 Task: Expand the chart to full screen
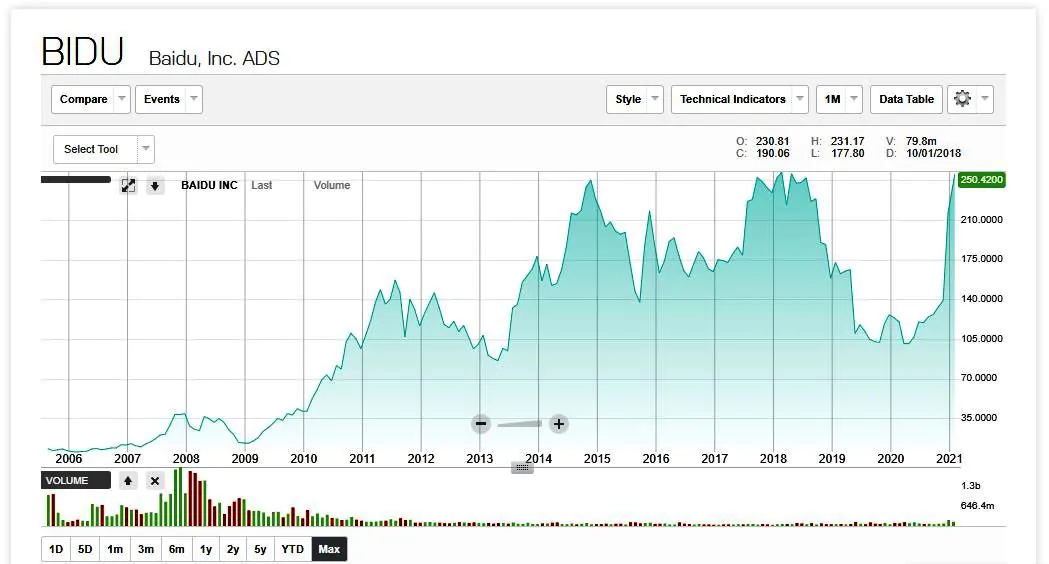click(128, 185)
